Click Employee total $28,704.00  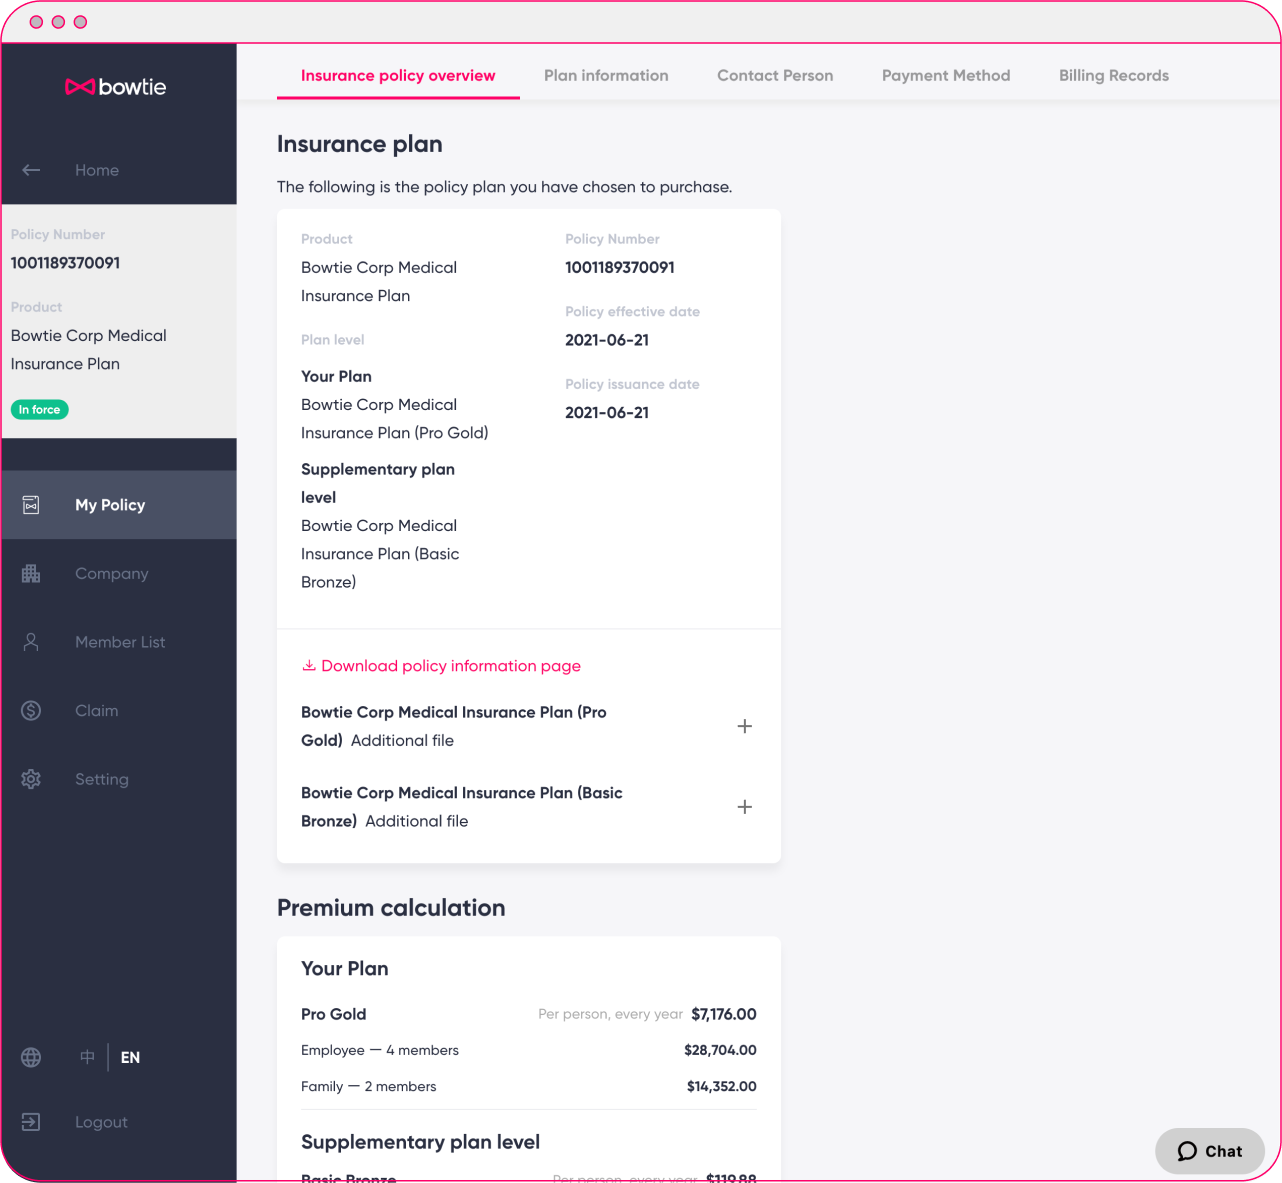click(x=720, y=1050)
